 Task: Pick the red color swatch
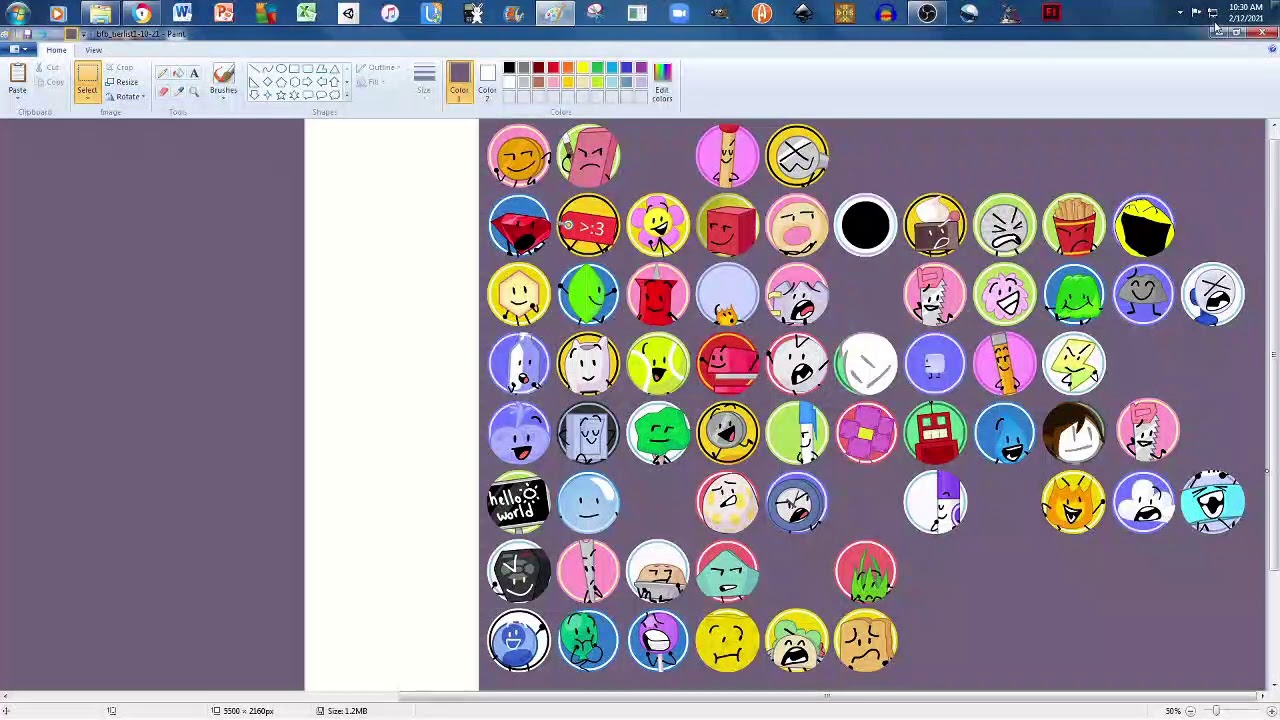pos(553,68)
